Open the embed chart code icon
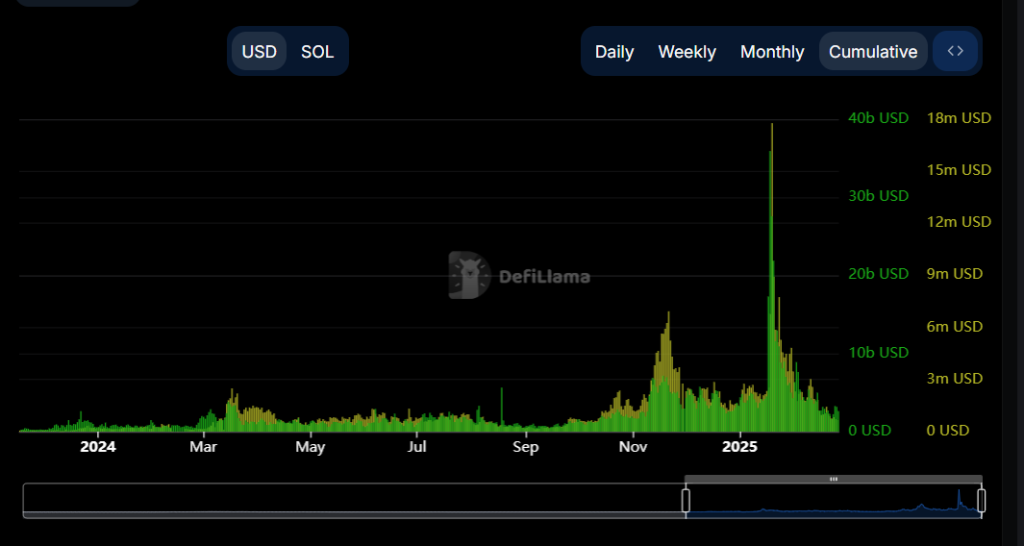The height and width of the screenshot is (546, 1024). pos(955,51)
